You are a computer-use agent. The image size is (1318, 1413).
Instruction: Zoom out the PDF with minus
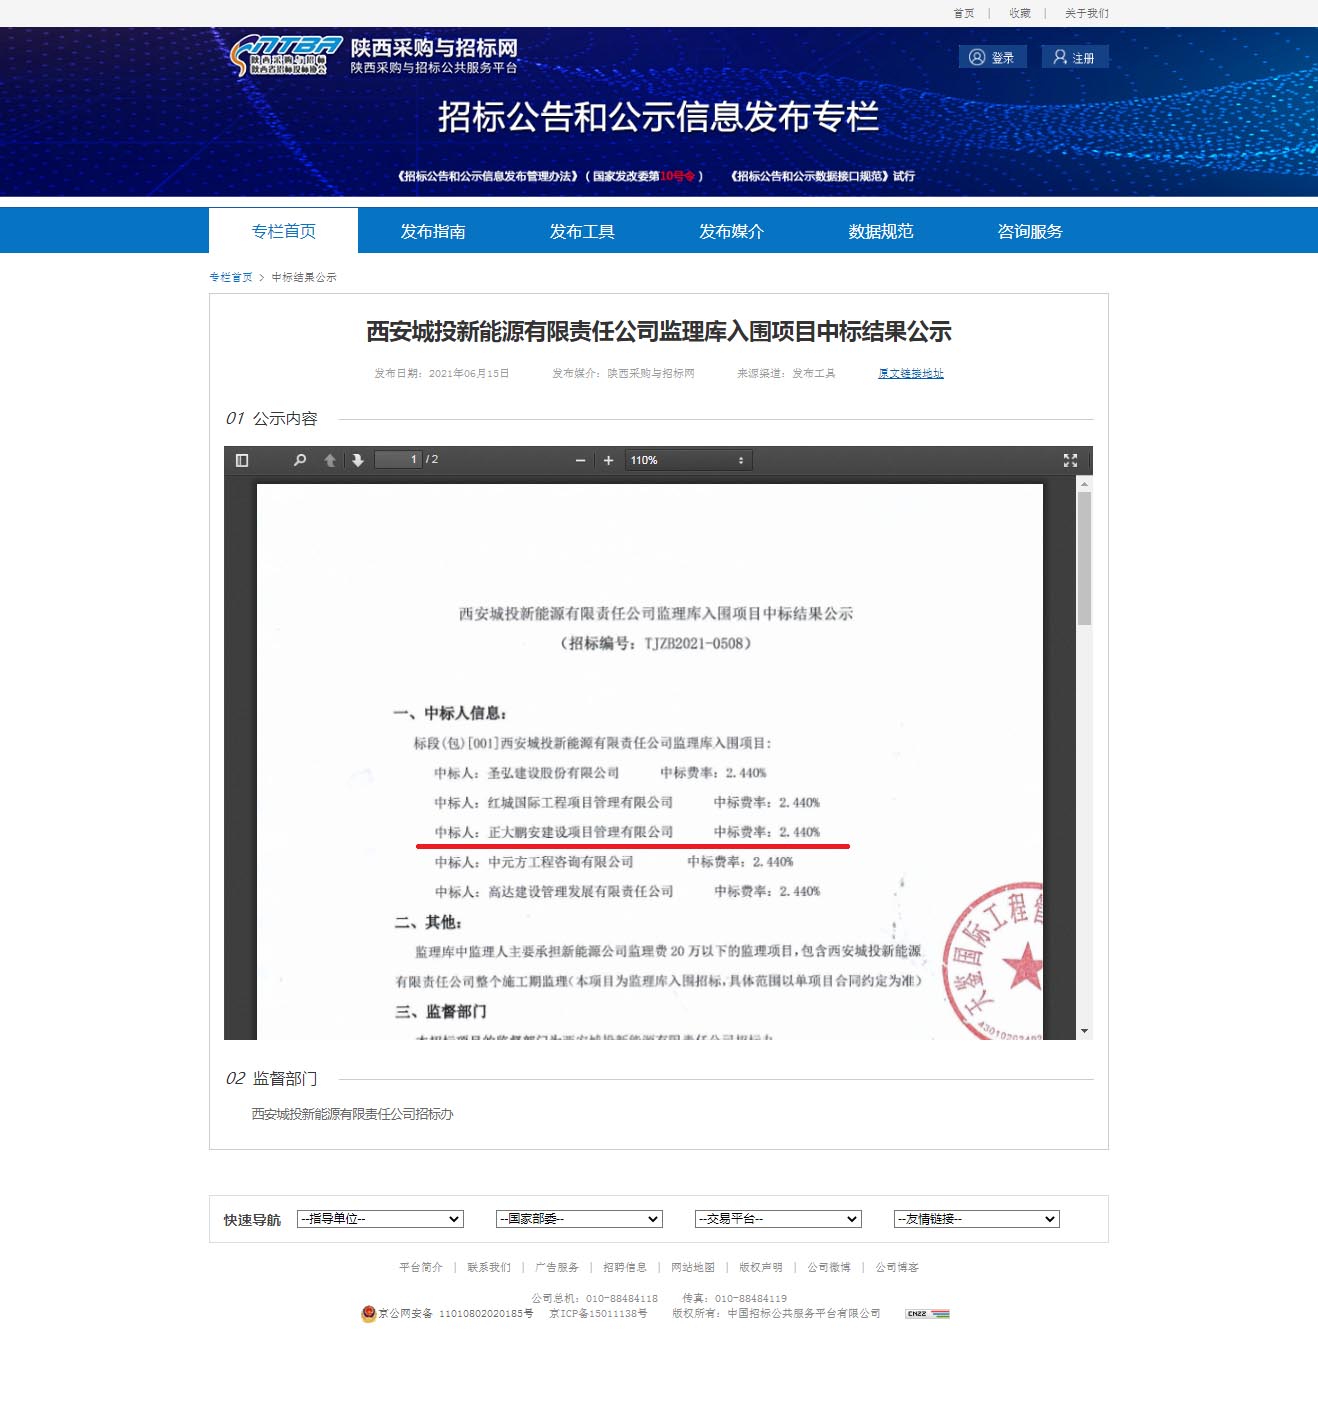tap(580, 460)
